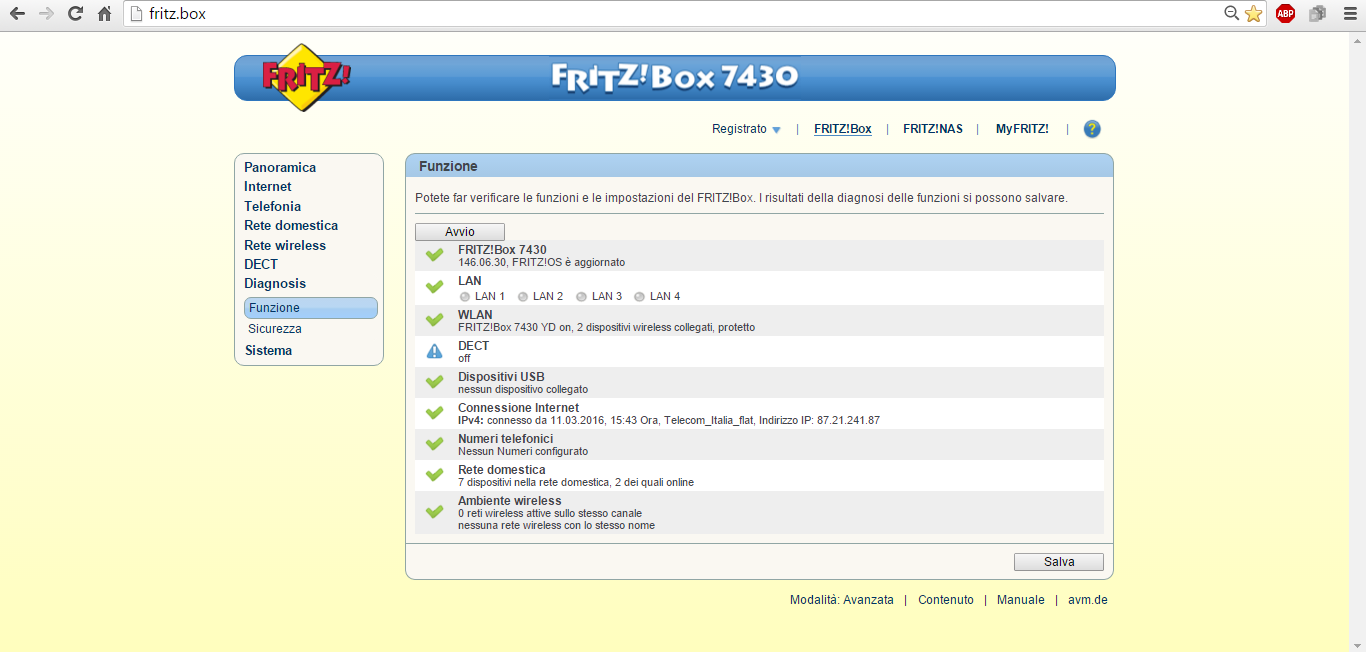Image resolution: width=1366 pixels, height=652 pixels.
Task: Click the '146.06.30, FRITZ!OS è aggiornato' text
Action: tap(541, 262)
